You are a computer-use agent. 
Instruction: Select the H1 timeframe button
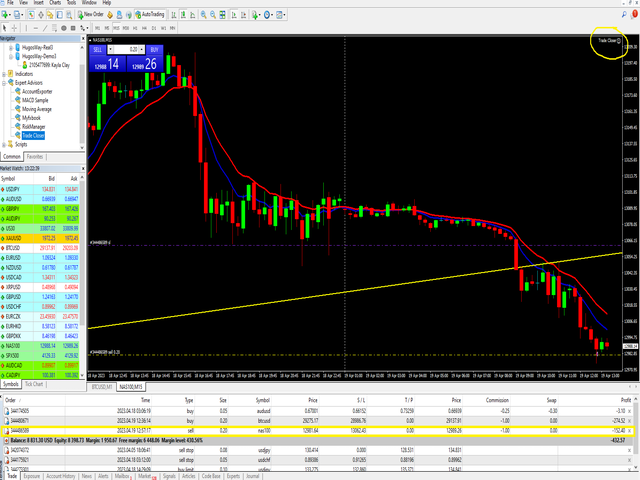pos(135,28)
